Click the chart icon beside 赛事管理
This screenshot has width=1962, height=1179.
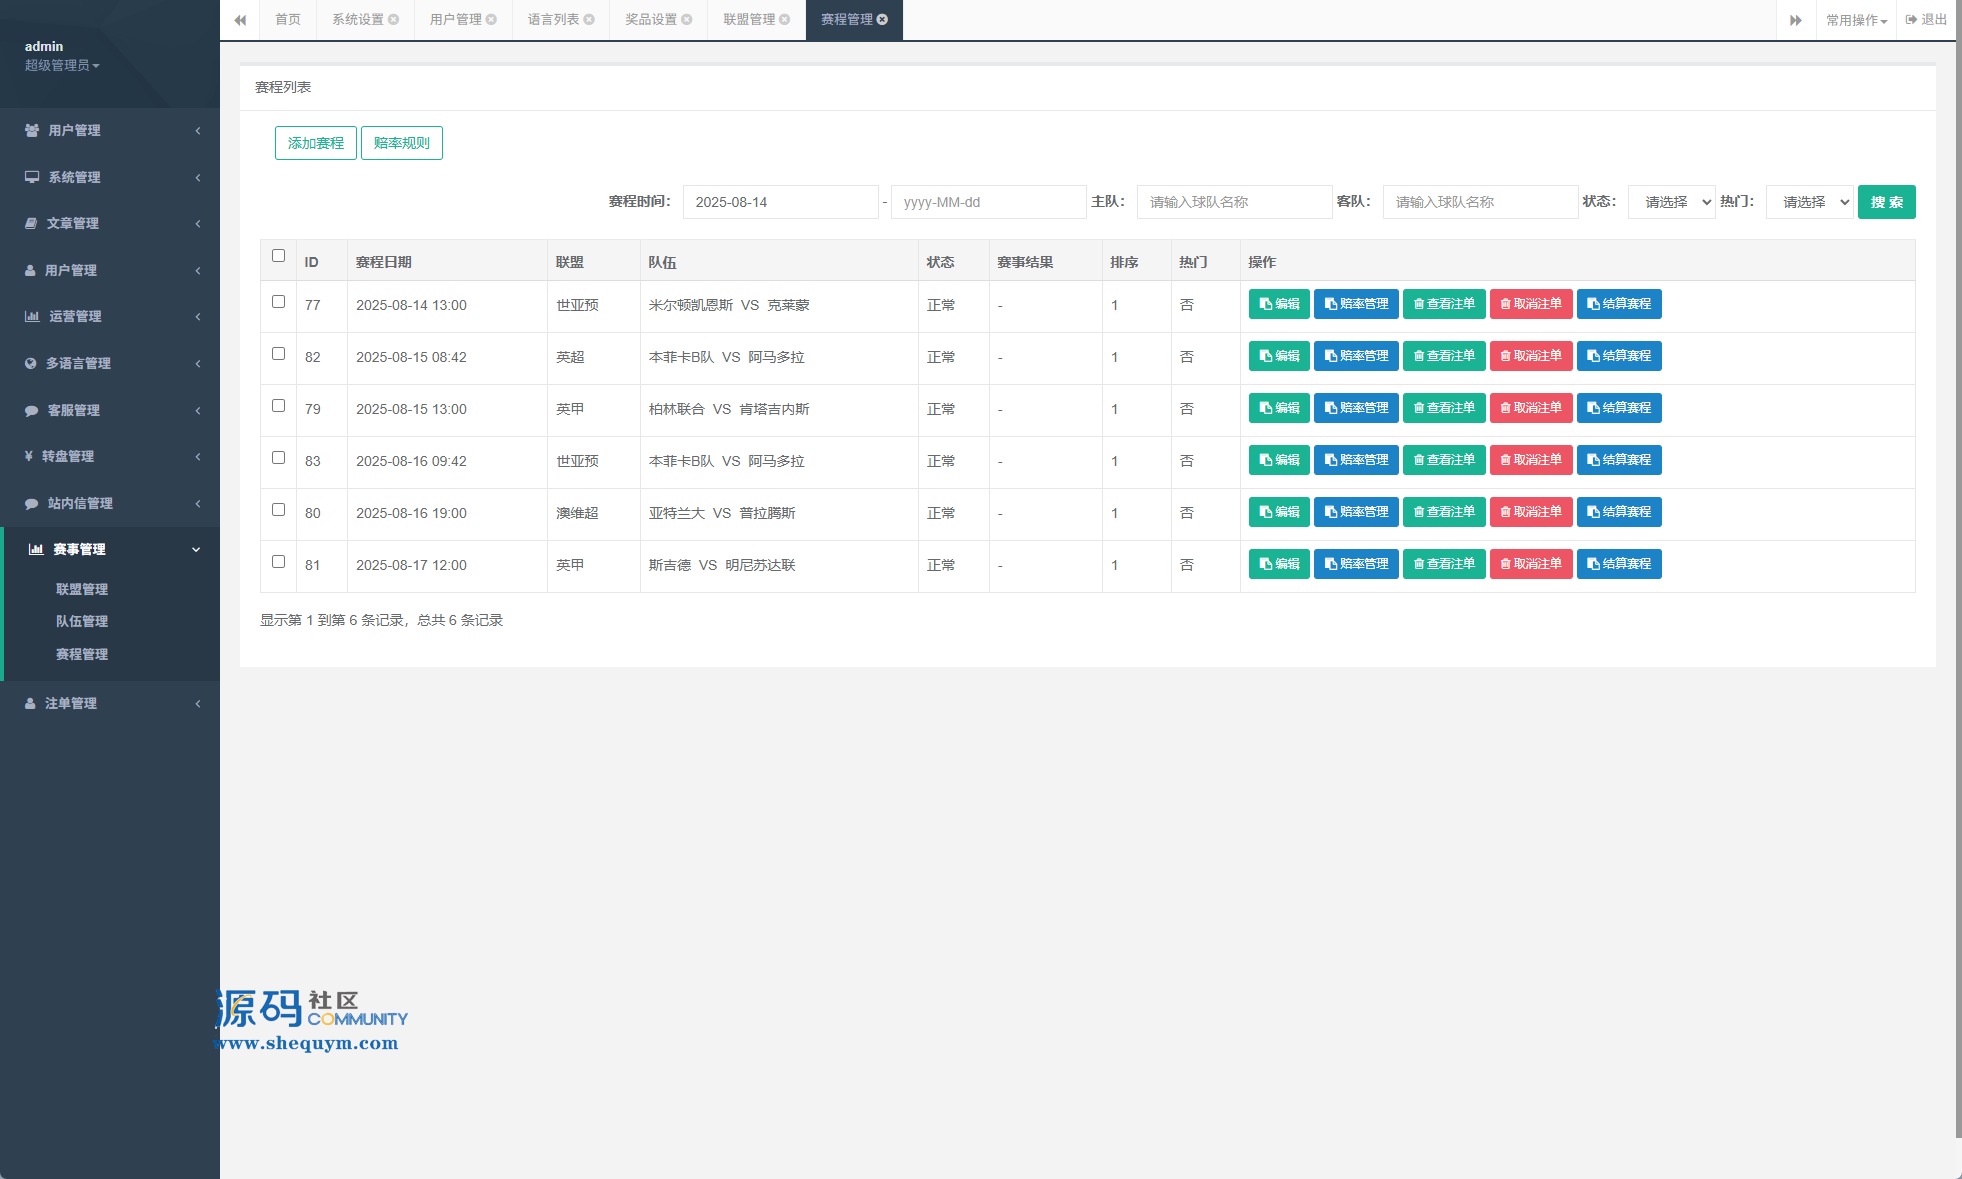pos(36,549)
